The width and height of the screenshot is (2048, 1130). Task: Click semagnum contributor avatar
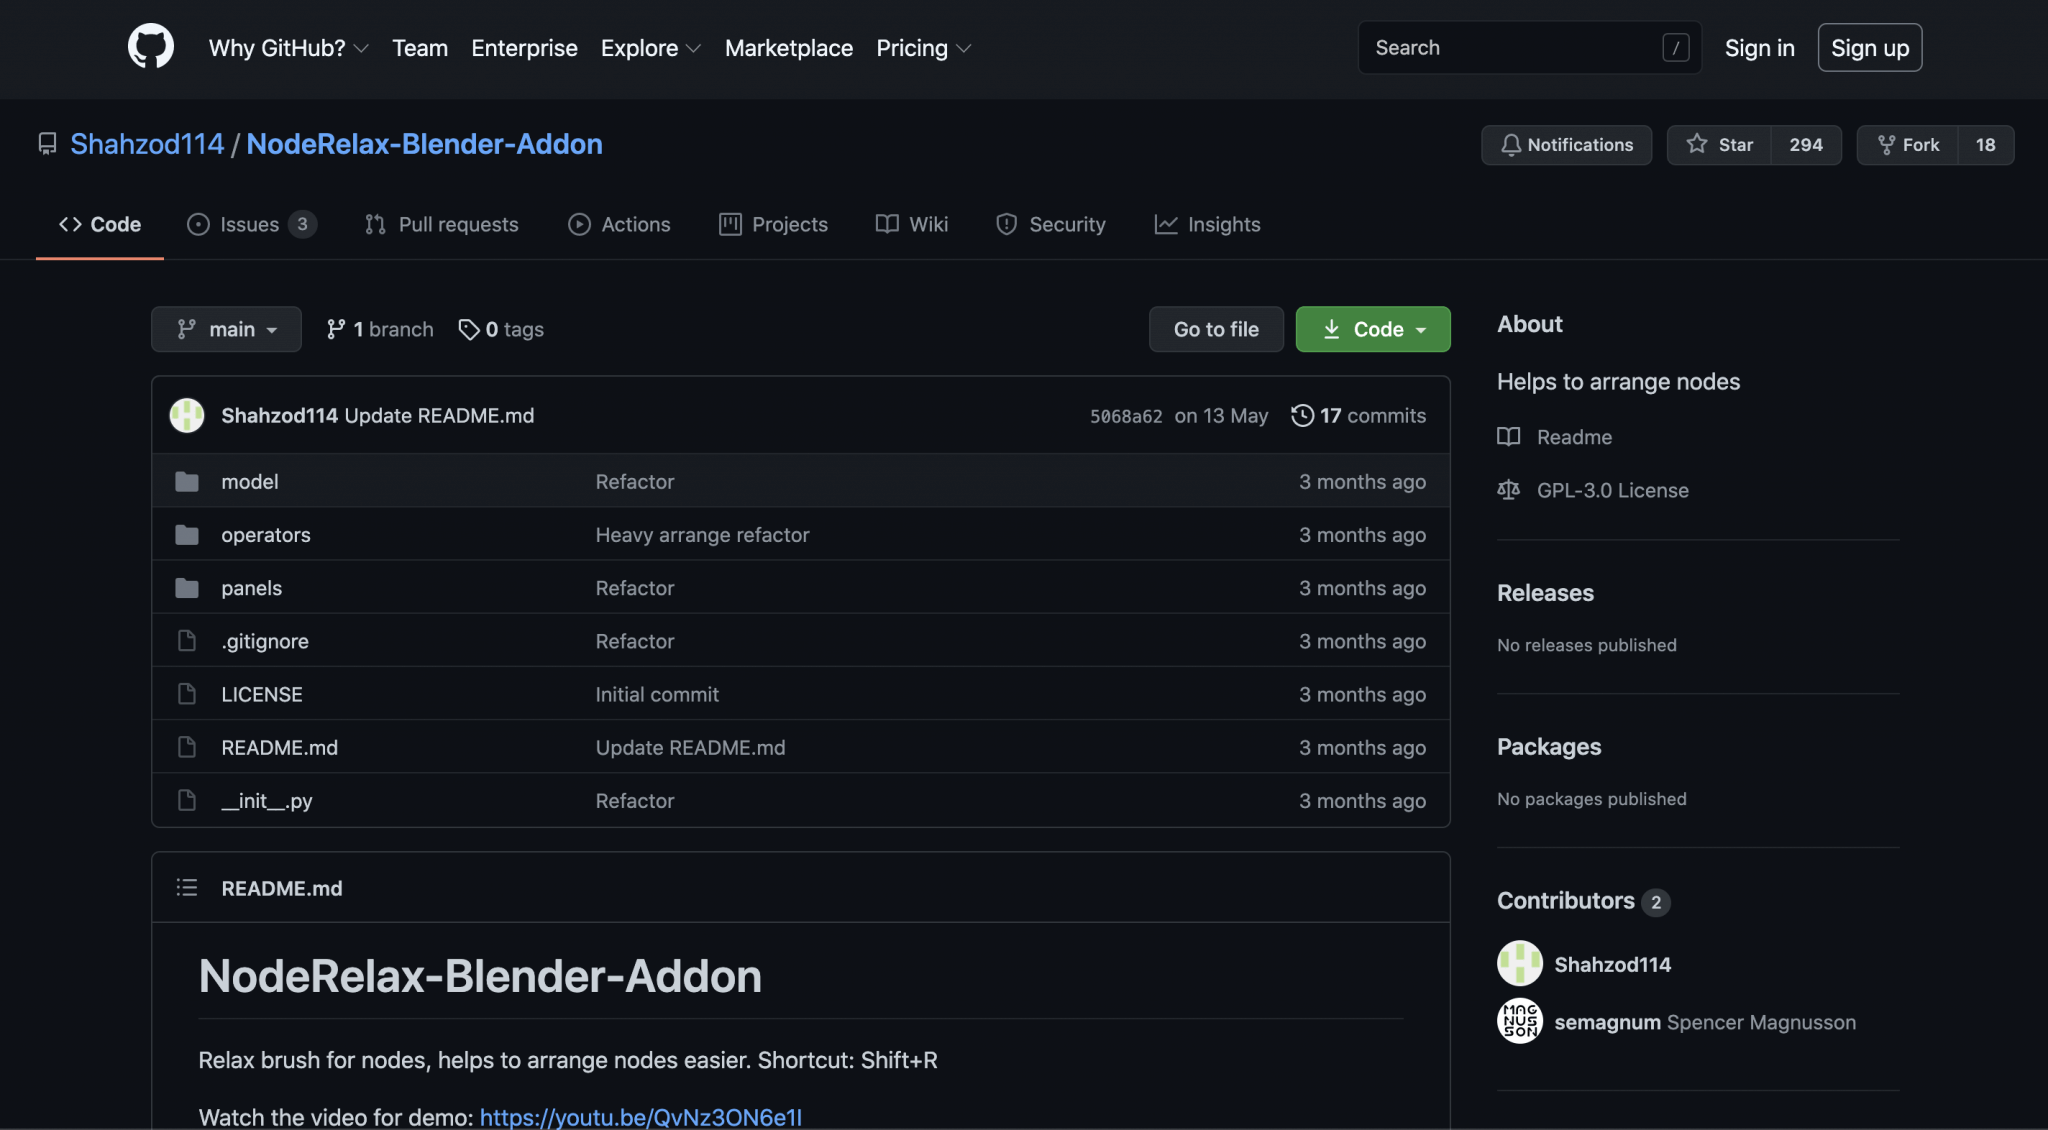[x=1519, y=1021]
